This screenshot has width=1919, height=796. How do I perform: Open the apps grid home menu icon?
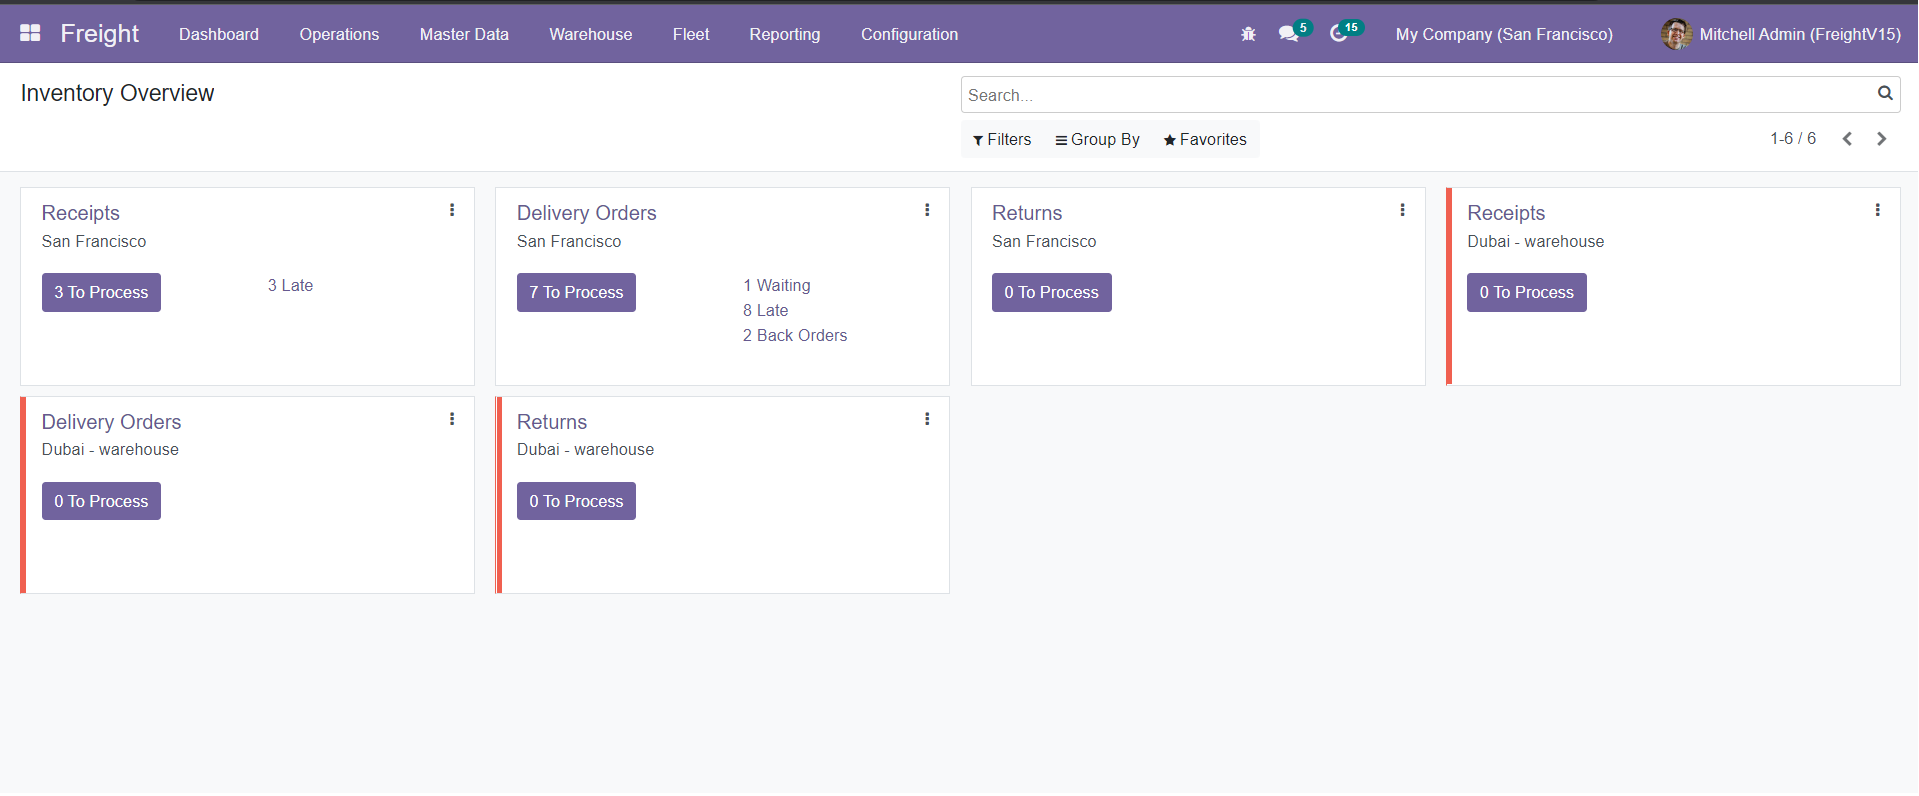tap(30, 33)
